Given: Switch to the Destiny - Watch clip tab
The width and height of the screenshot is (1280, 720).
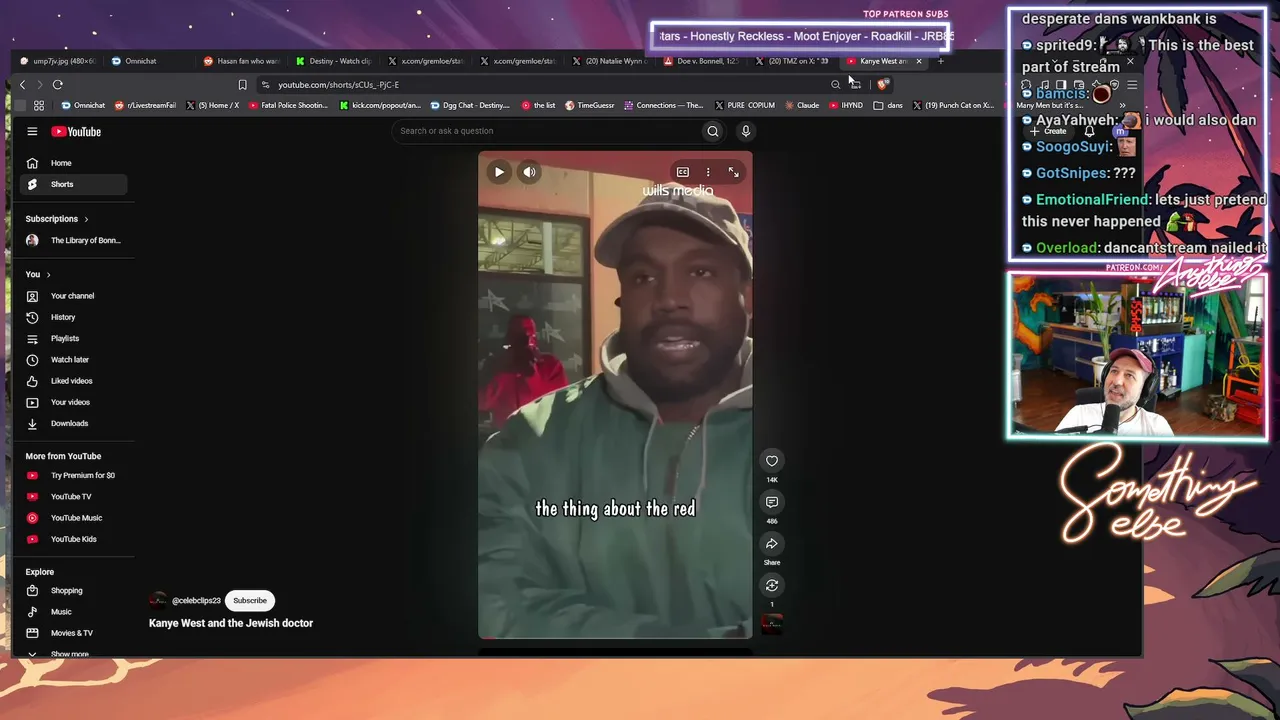Looking at the screenshot, I should pos(333,61).
